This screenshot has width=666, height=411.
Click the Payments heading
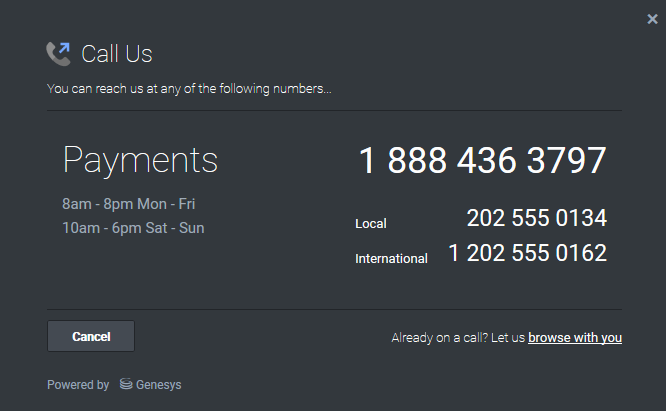point(140,160)
